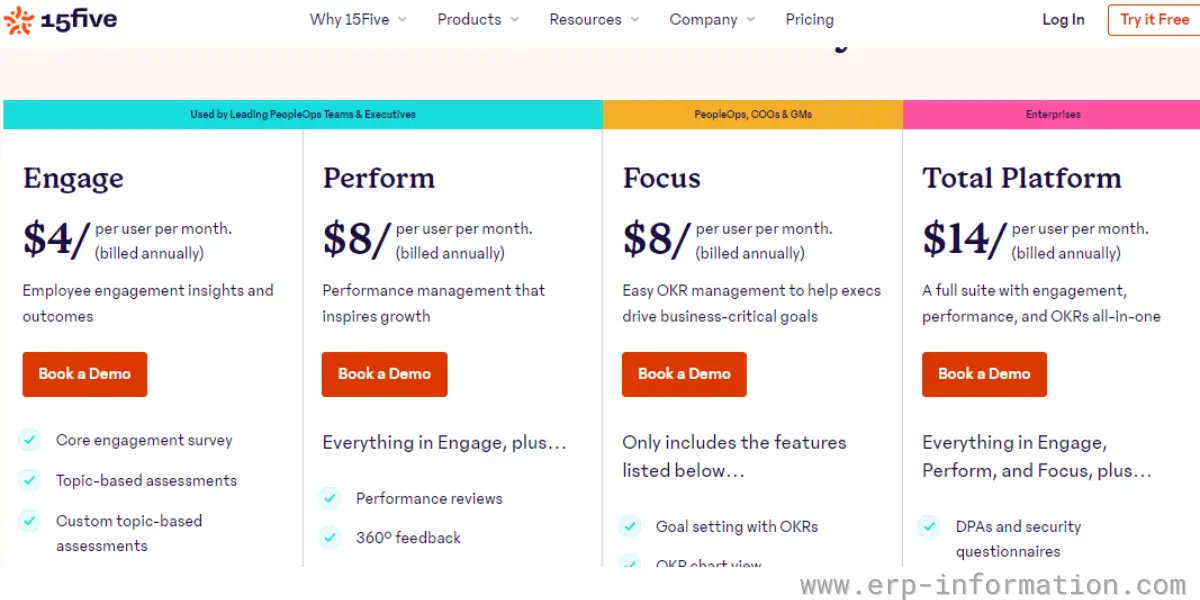Open the Products dropdown menu
This screenshot has width=1200, height=600.
478,19
